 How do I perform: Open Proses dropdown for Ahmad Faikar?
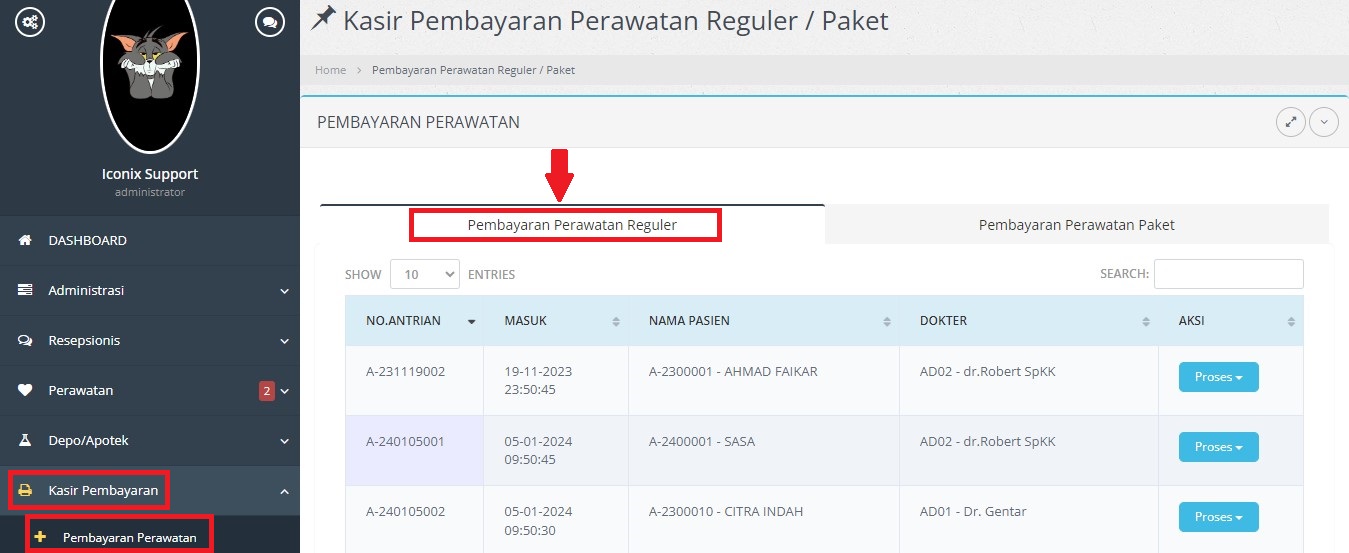[1218, 377]
